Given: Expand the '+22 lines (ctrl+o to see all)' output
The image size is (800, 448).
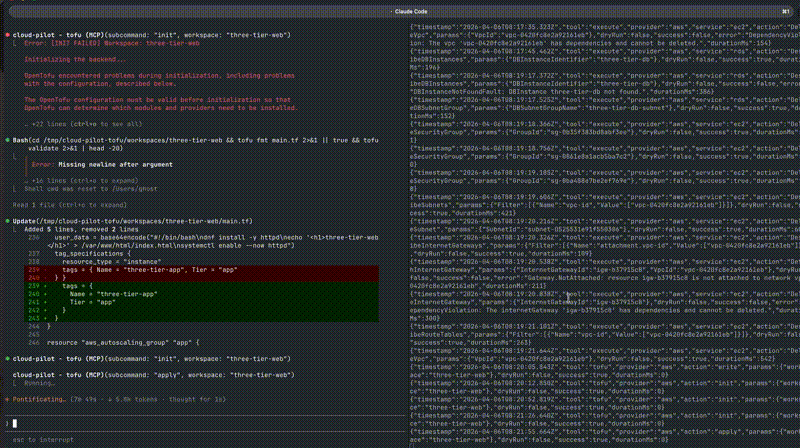Looking at the screenshot, I should [x=75, y=121].
